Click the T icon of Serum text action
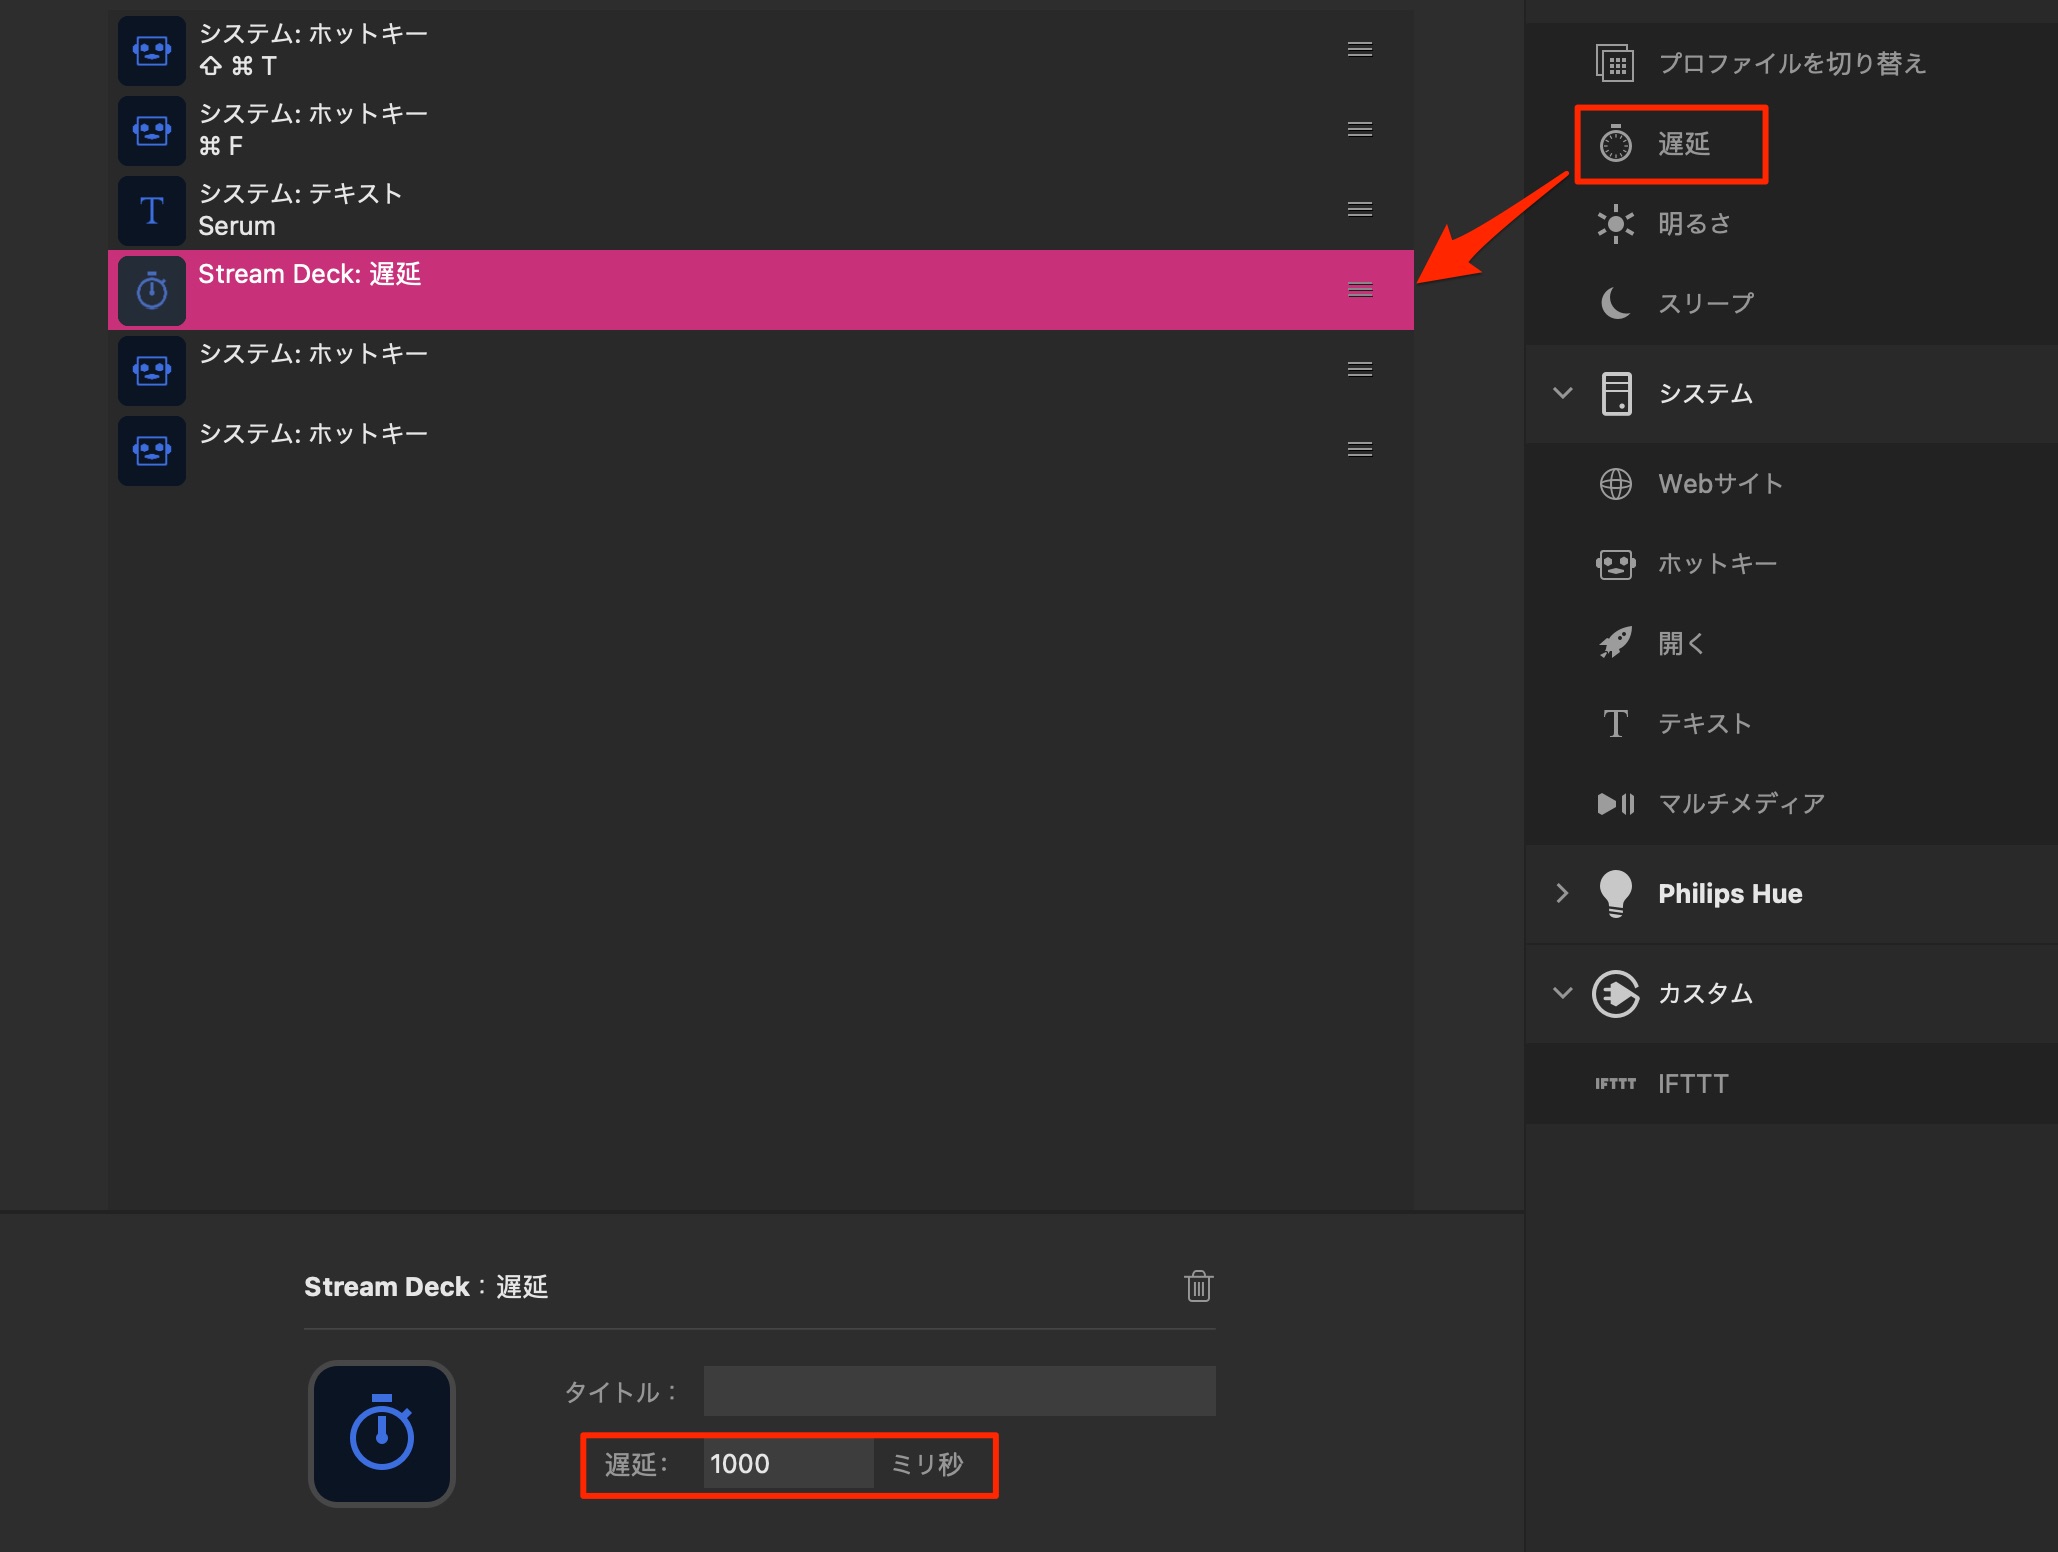The height and width of the screenshot is (1552, 2058). (x=152, y=210)
